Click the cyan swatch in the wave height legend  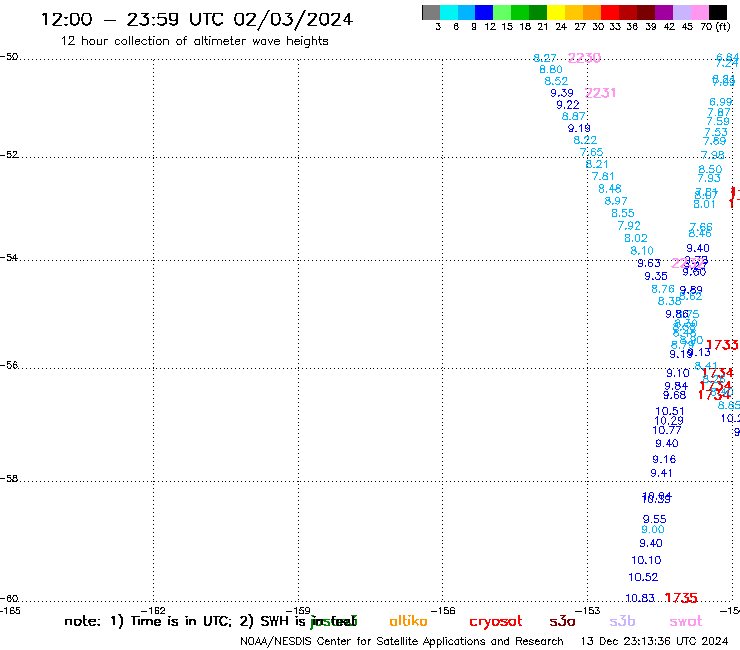(449, 13)
